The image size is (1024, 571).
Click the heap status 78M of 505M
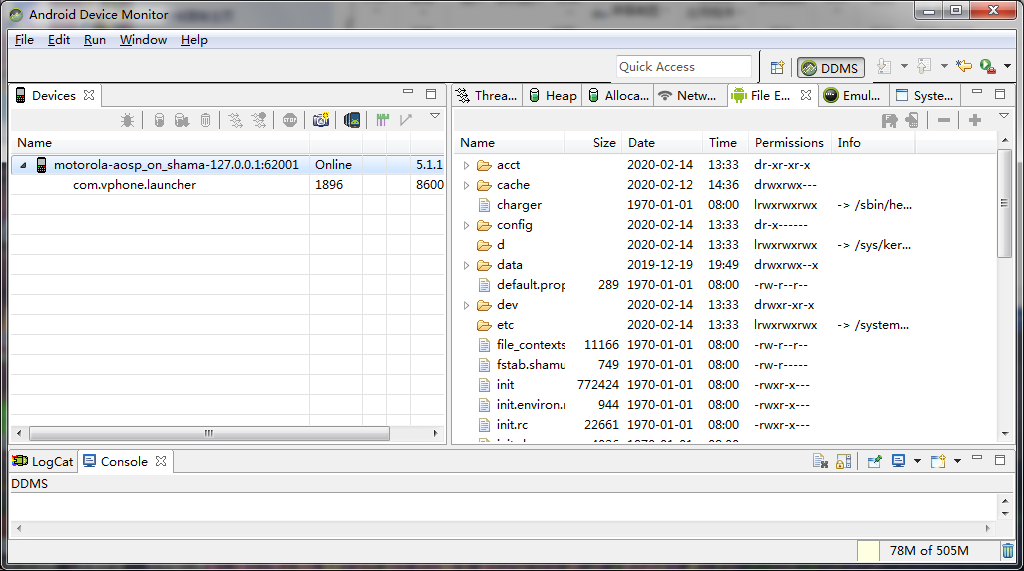point(929,551)
